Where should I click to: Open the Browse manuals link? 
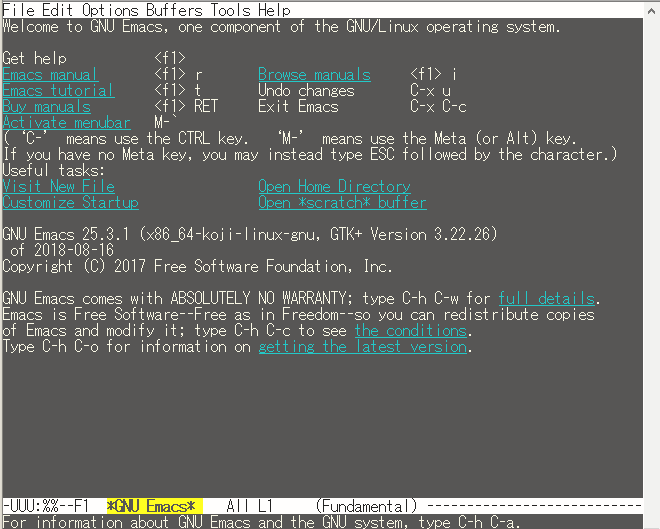pyautogui.click(x=314, y=74)
